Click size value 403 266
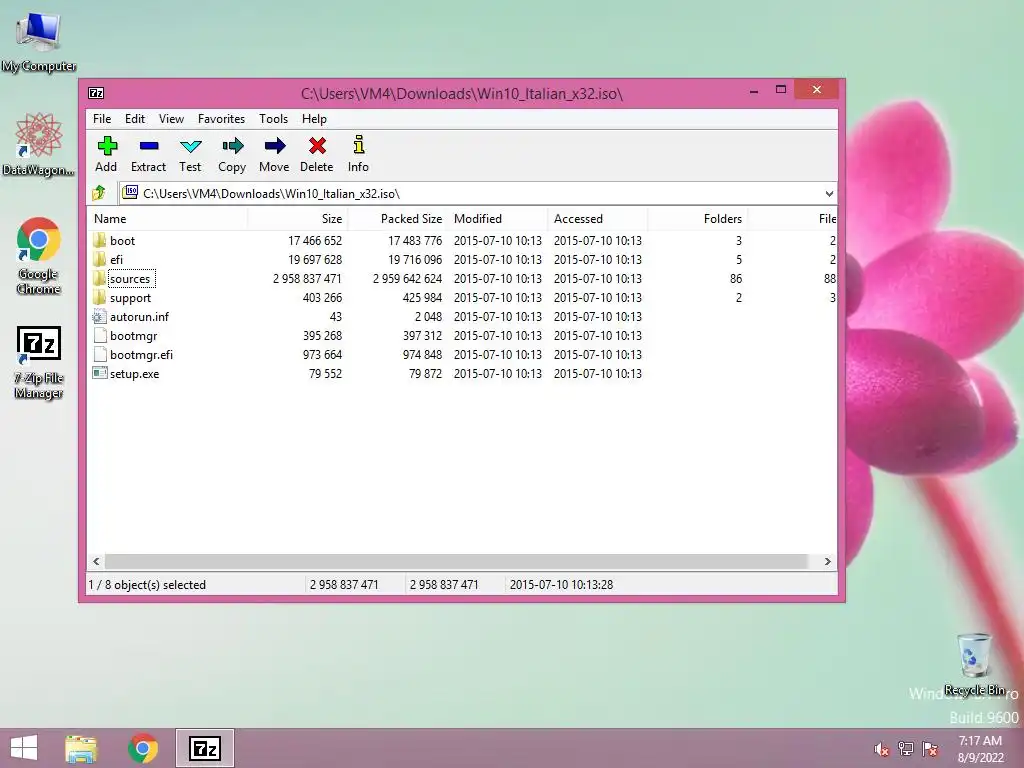This screenshot has height=768, width=1024. (x=322, y=298)
